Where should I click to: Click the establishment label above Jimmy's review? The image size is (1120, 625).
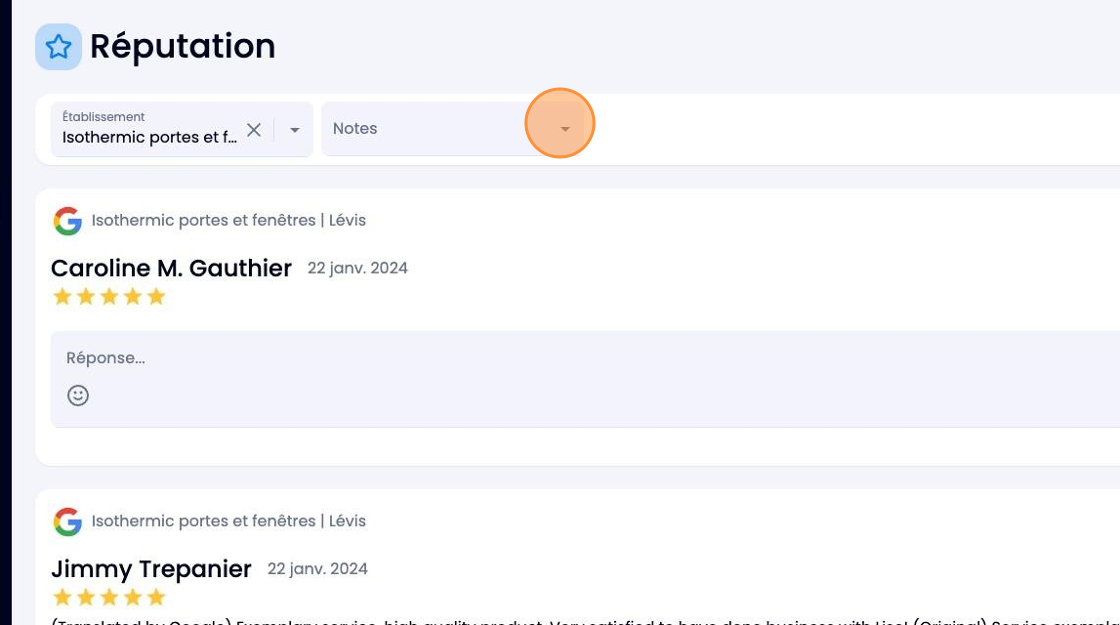point(229,521)
